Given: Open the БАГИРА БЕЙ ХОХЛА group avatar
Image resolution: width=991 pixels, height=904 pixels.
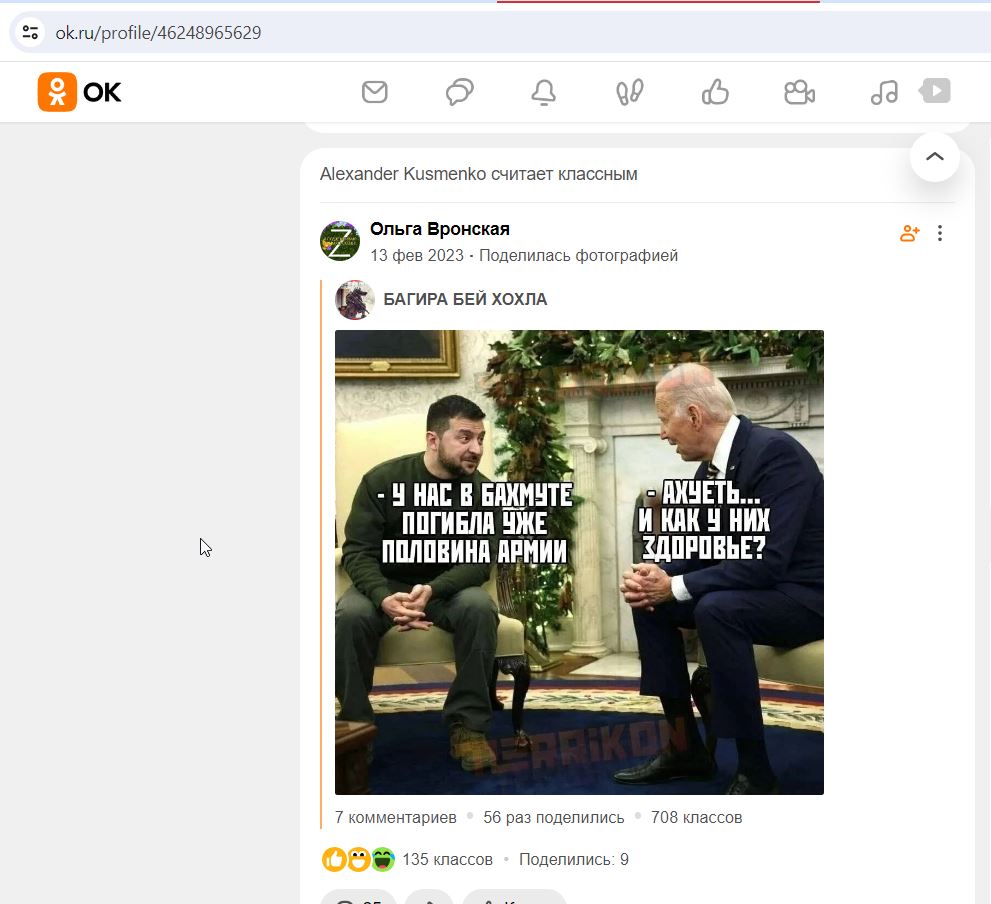Looking at the screenshot, I should point(355,300).
